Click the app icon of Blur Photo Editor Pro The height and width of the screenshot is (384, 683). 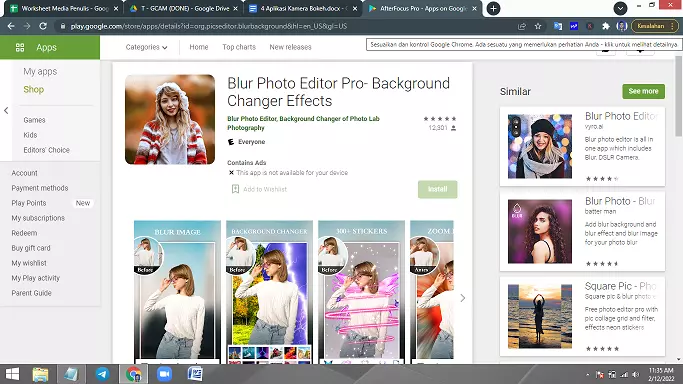pos(170,119)
